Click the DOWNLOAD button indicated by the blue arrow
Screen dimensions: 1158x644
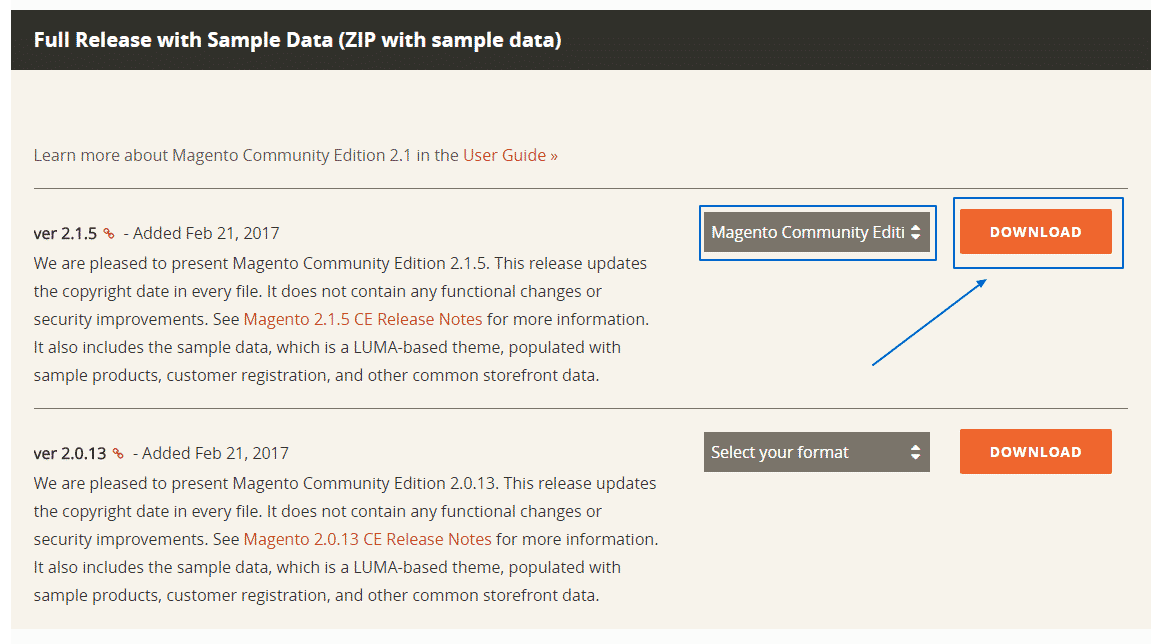click(x=1036, y=232)
